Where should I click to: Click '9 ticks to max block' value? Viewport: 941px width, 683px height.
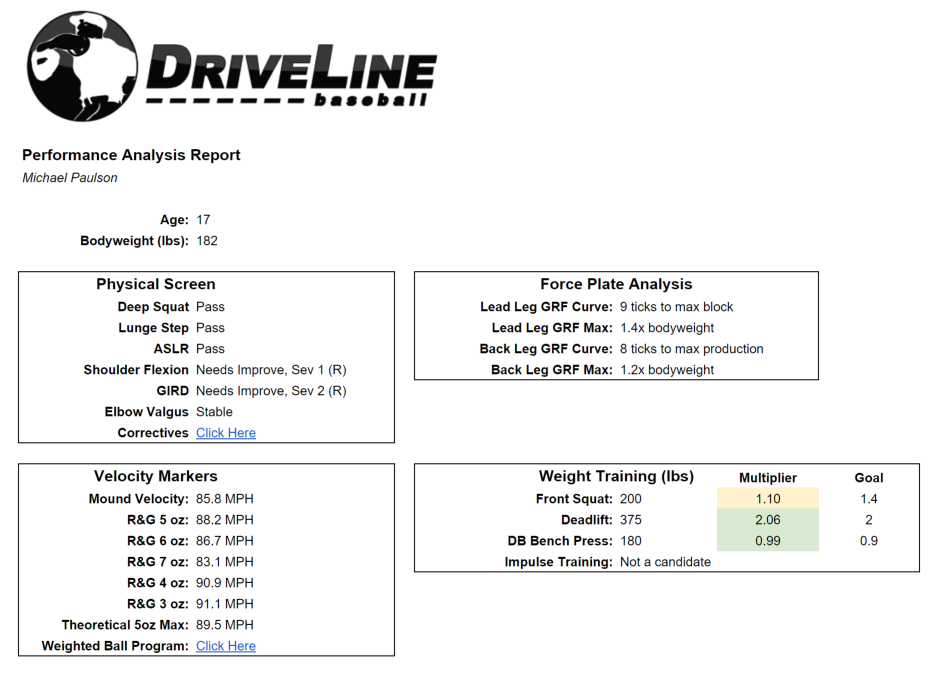676,307
